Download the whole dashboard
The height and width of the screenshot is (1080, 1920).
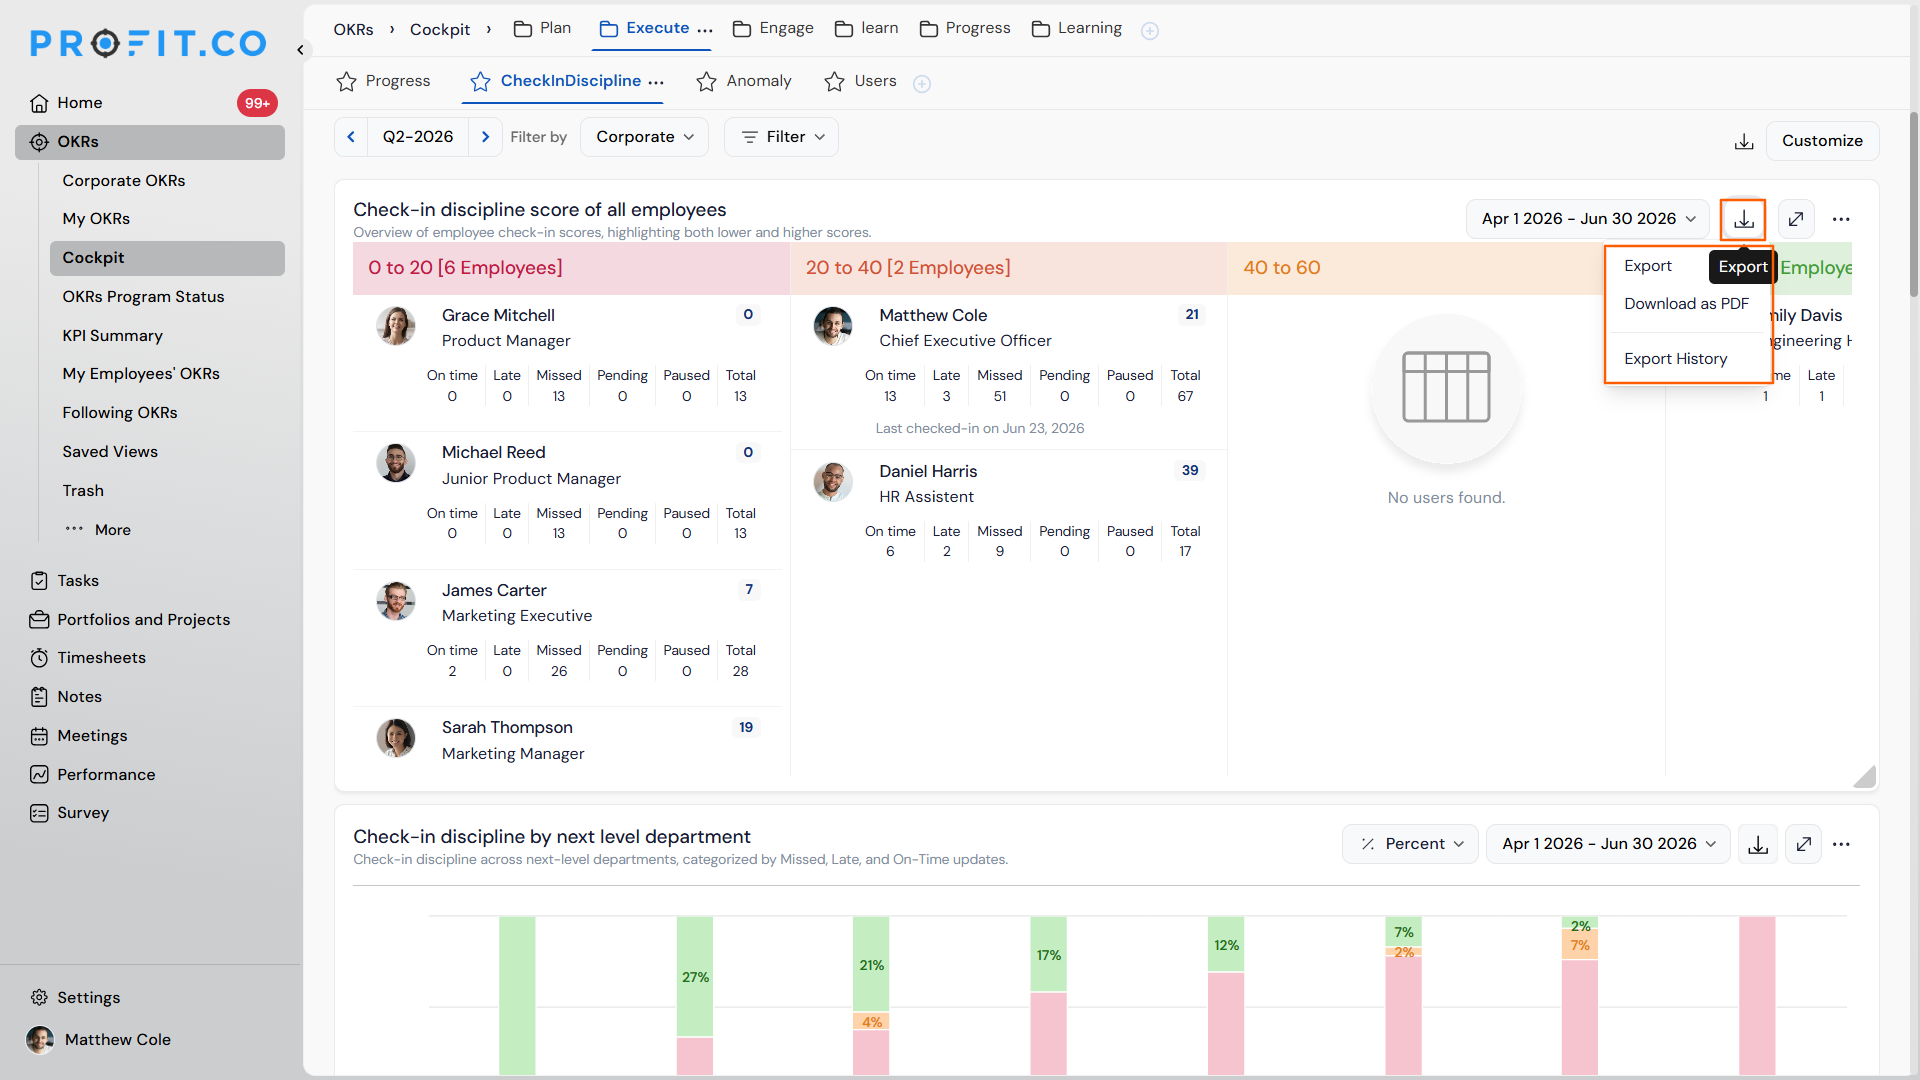[1744, 142]
